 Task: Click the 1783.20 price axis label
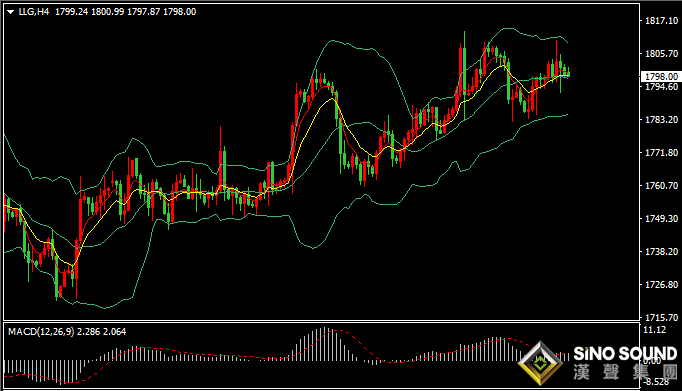pyautogui.click(x=661, y=120)
